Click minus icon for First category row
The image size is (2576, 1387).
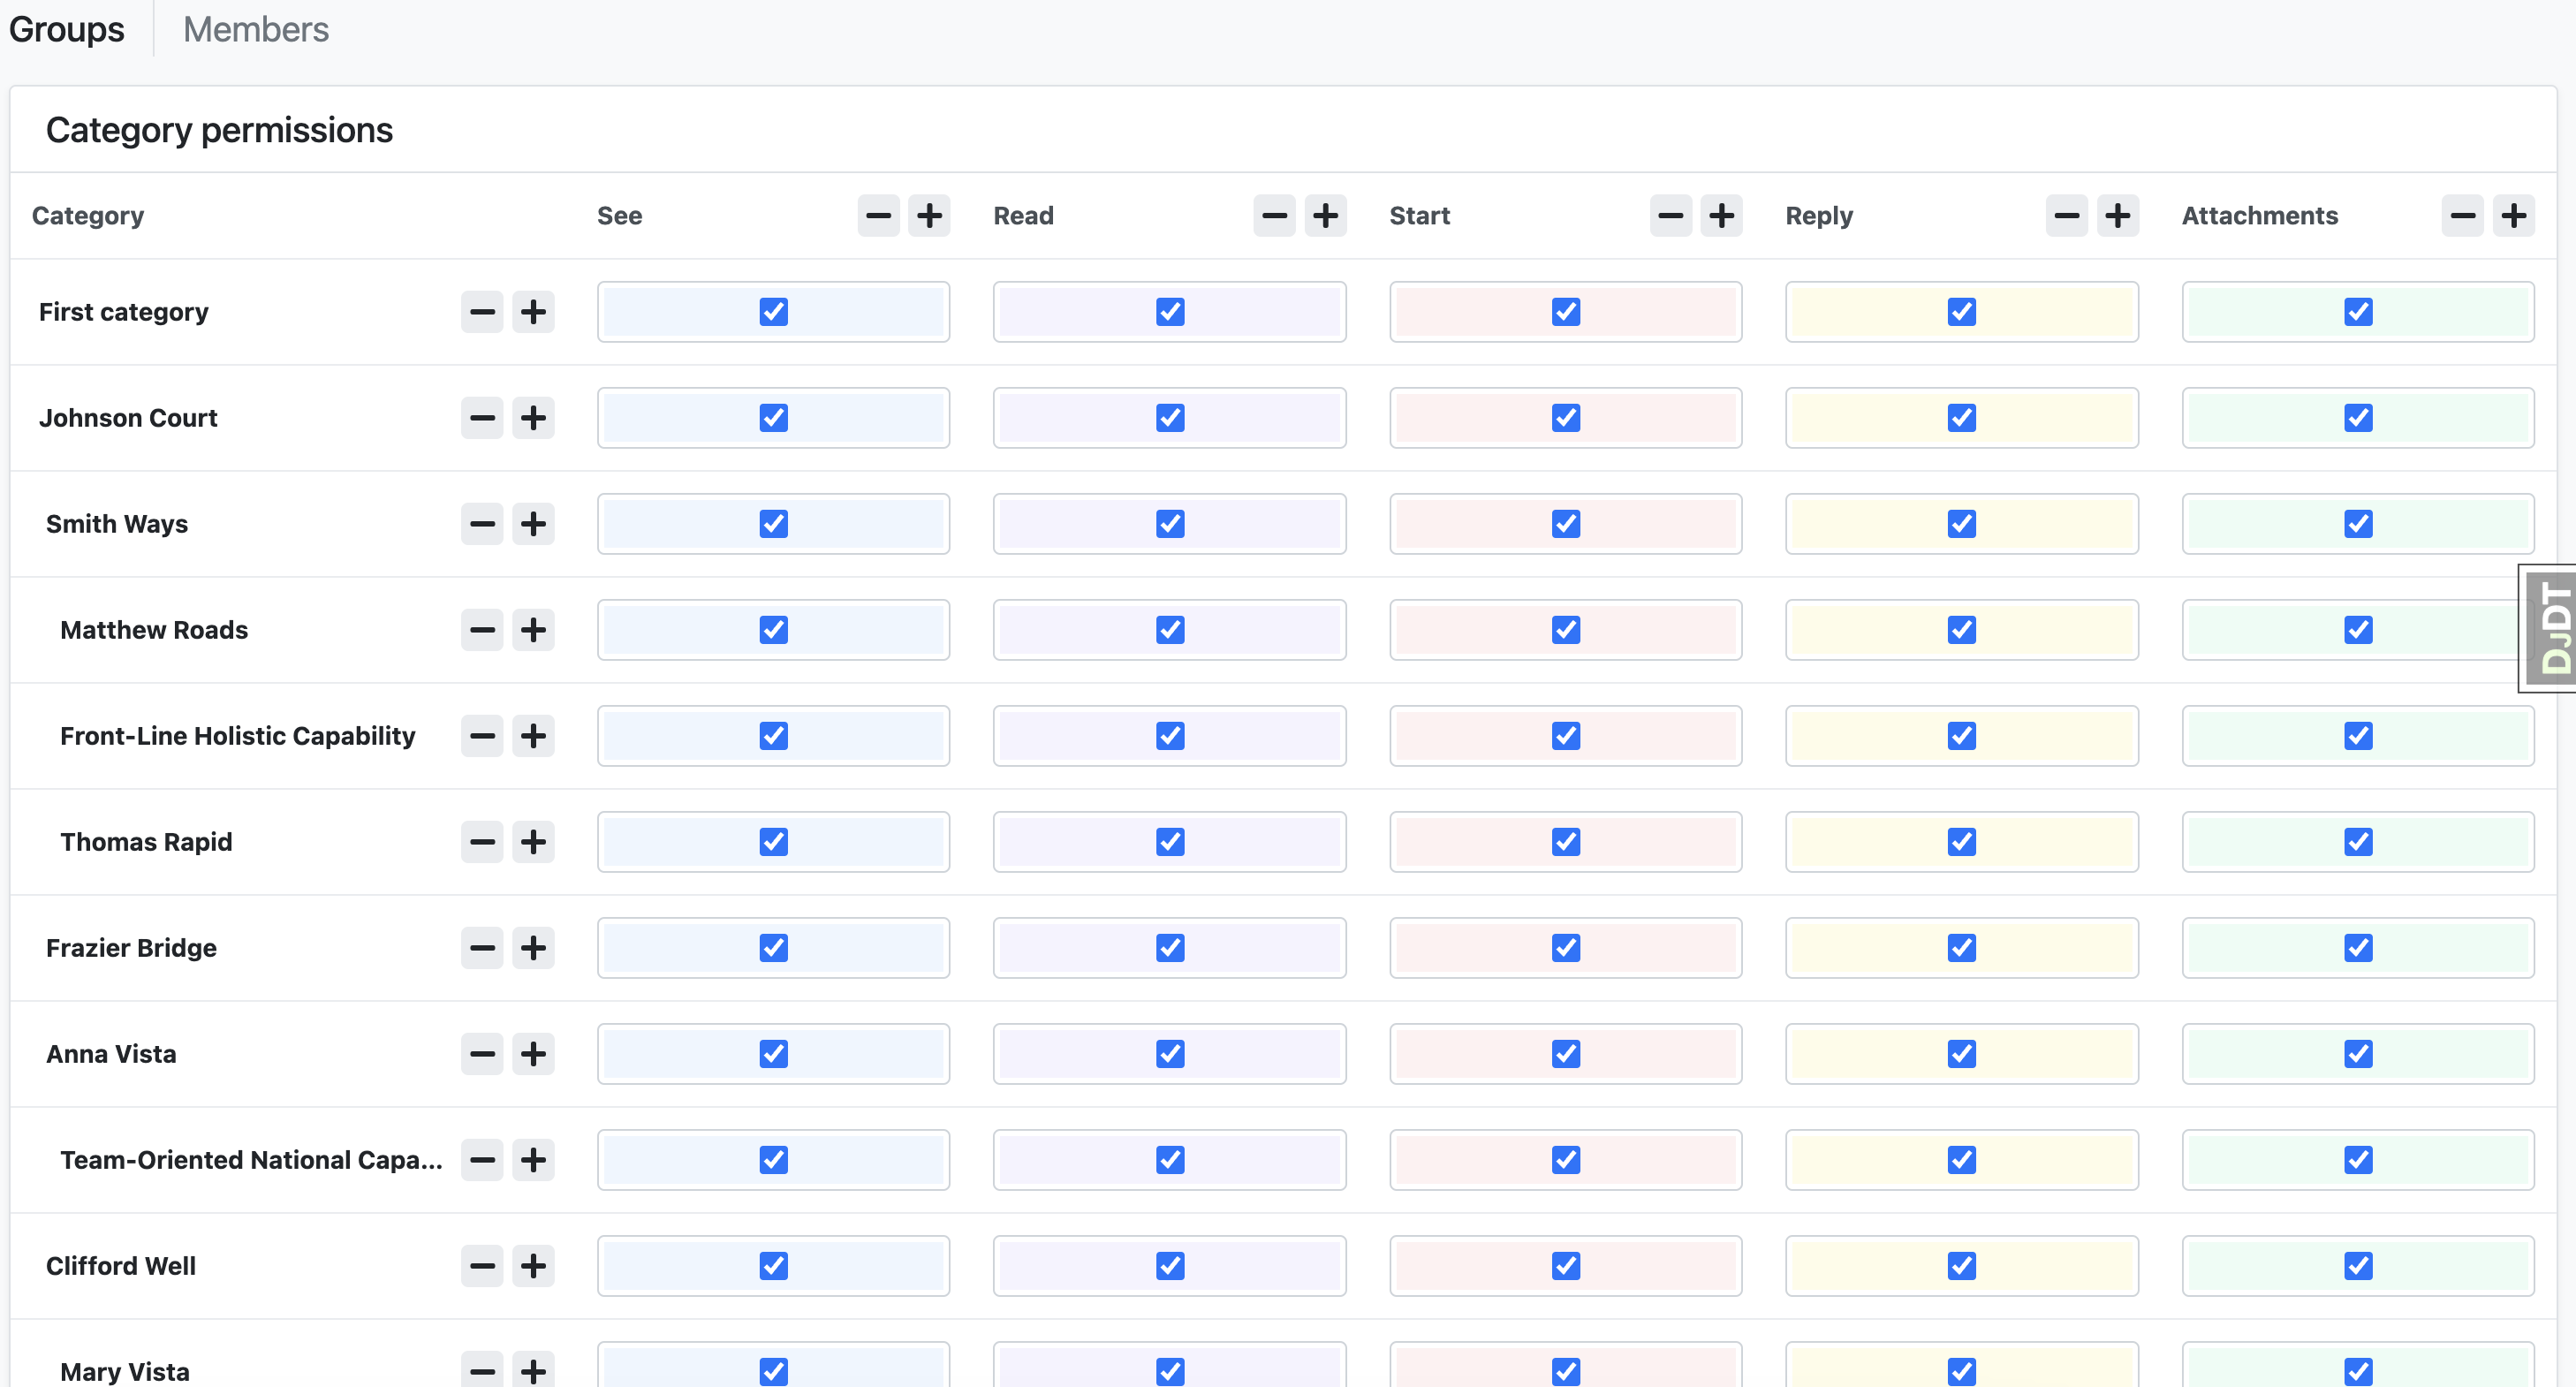482,312
